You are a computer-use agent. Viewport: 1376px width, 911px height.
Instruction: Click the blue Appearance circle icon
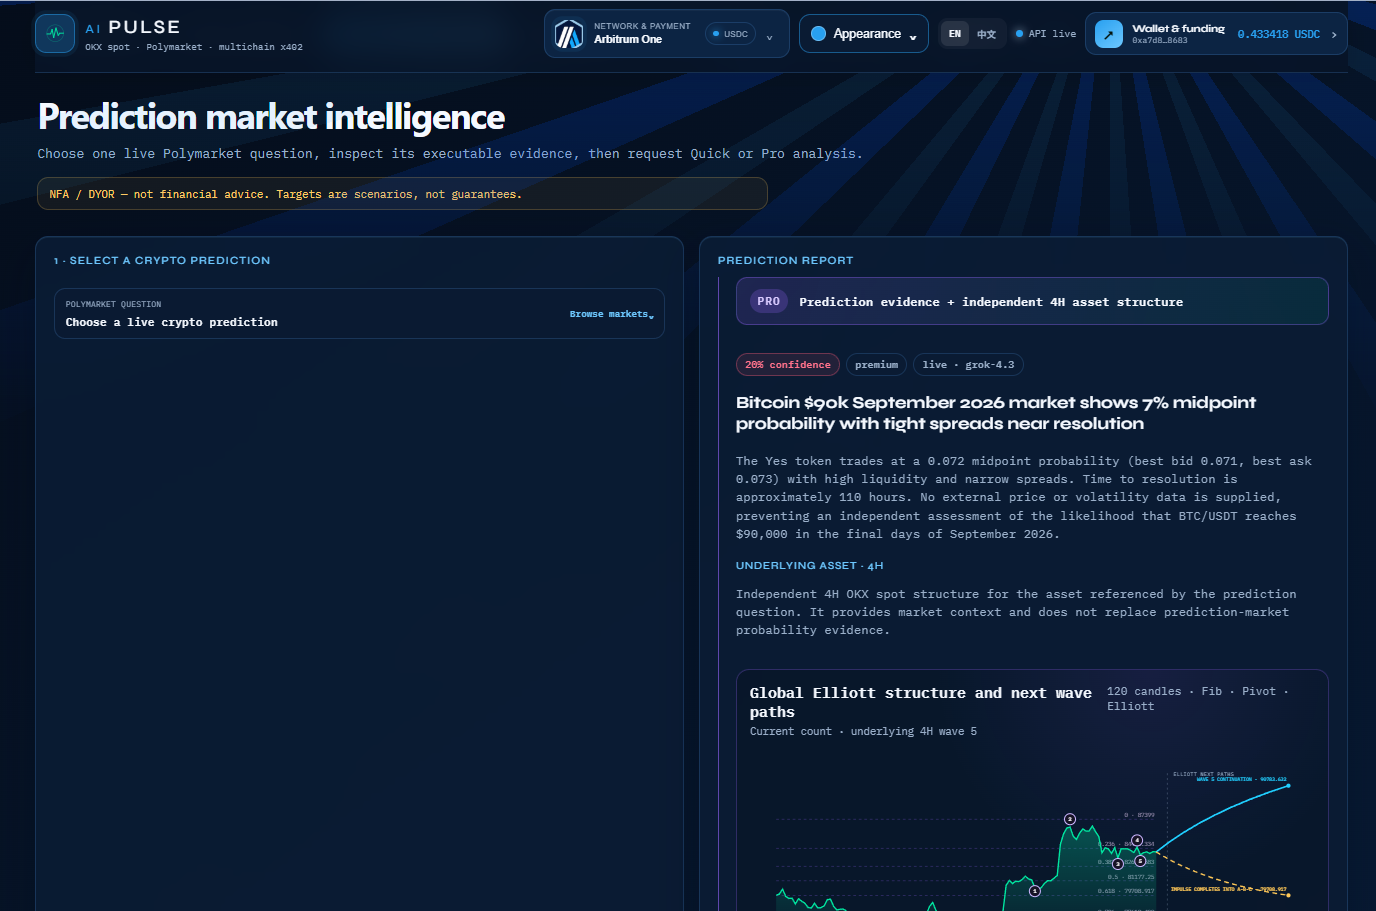tap(818, 34)
